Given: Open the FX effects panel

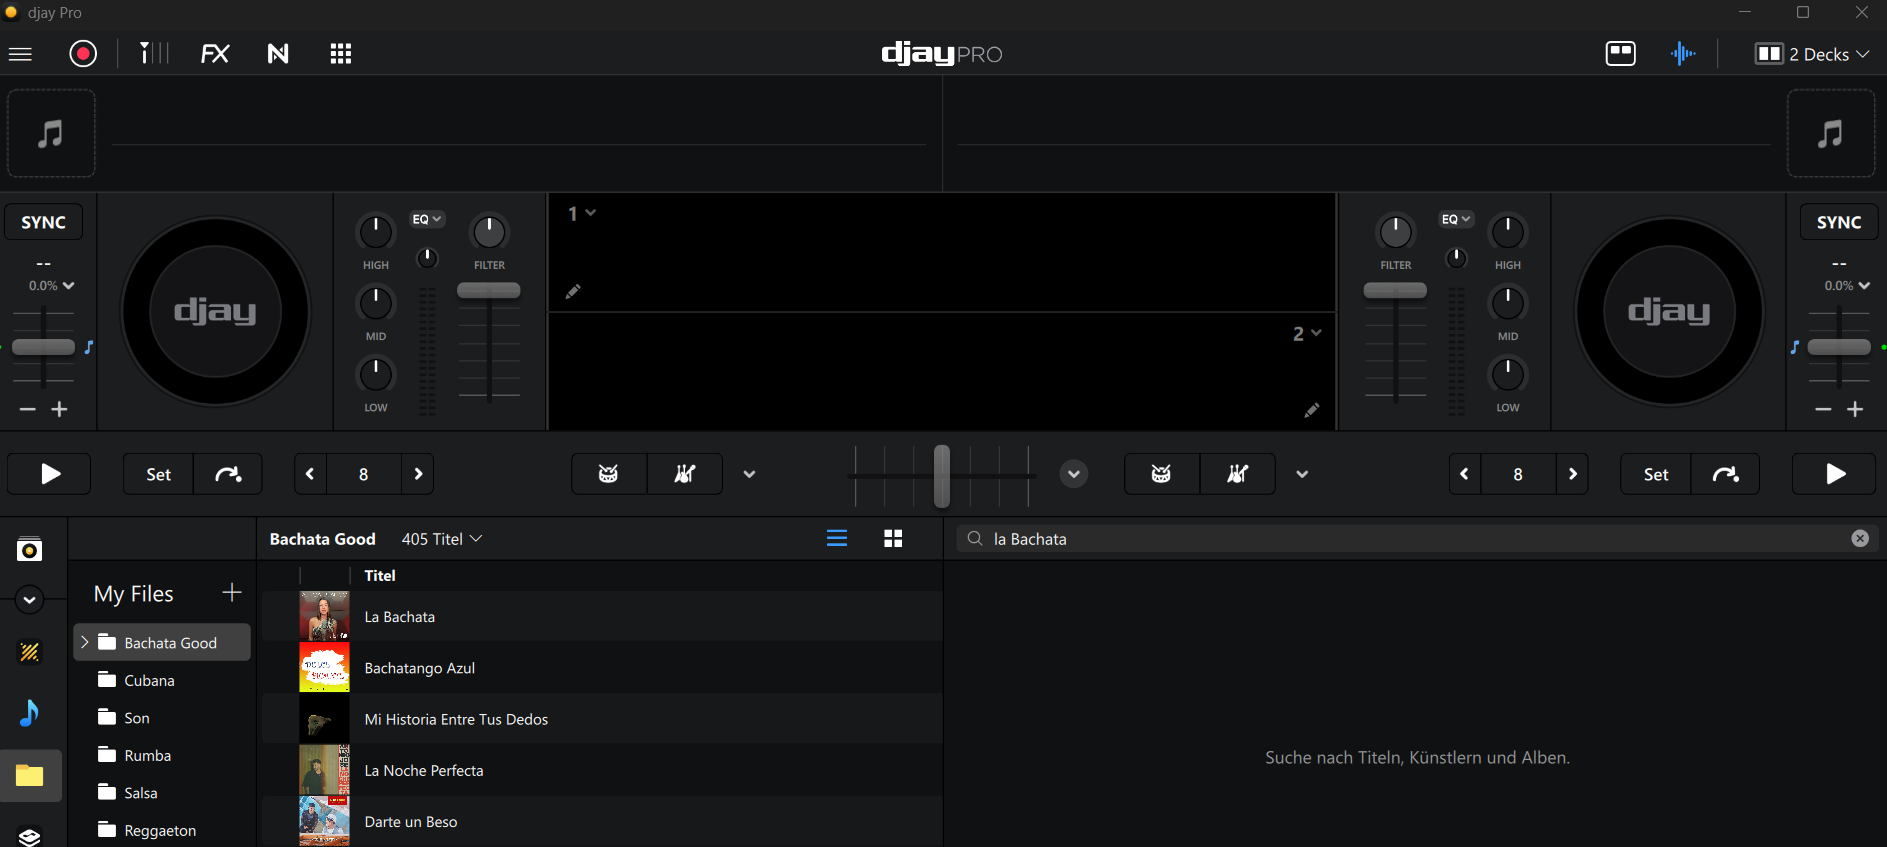Looking at the screenshot, I should (x=215, y=54).
